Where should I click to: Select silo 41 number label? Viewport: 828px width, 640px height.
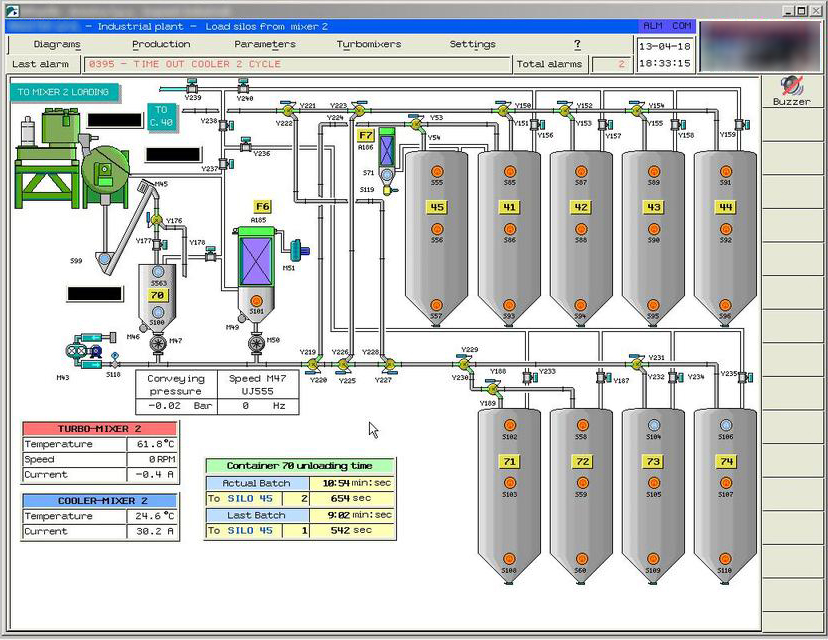click(509, 207)
